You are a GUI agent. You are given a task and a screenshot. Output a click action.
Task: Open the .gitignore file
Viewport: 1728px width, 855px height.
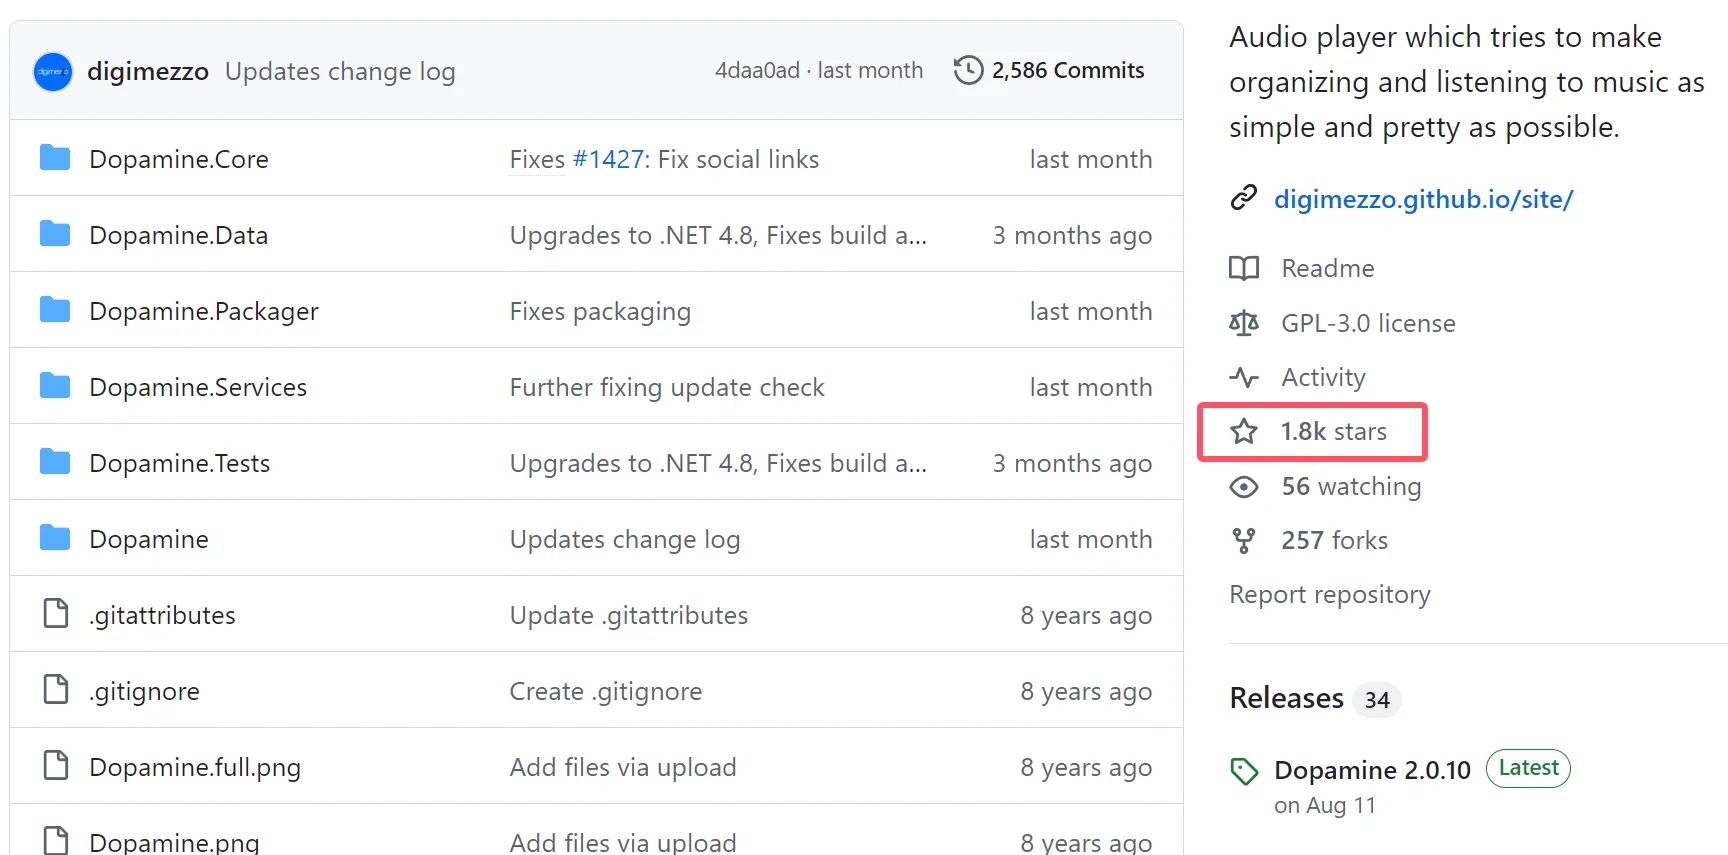145,692
